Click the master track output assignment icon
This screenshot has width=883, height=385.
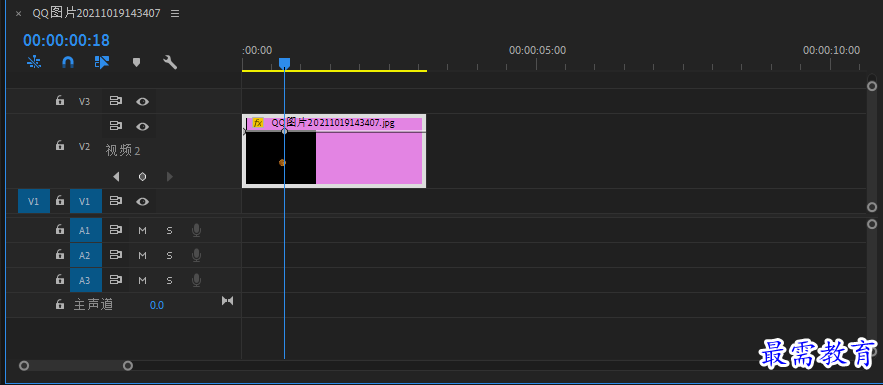pyautogui.click(x=228, y=301)
